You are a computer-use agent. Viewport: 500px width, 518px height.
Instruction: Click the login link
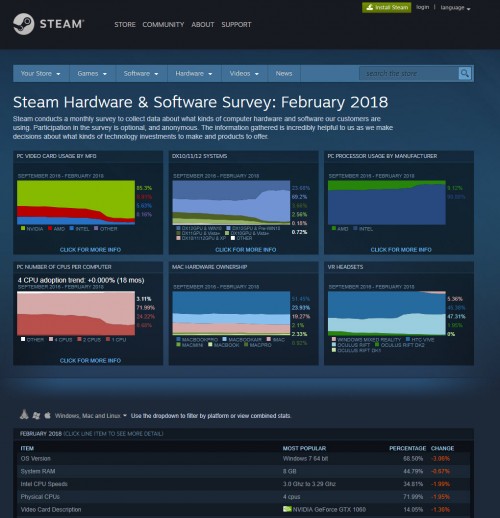pyautogui.click(x=422, y=7)
